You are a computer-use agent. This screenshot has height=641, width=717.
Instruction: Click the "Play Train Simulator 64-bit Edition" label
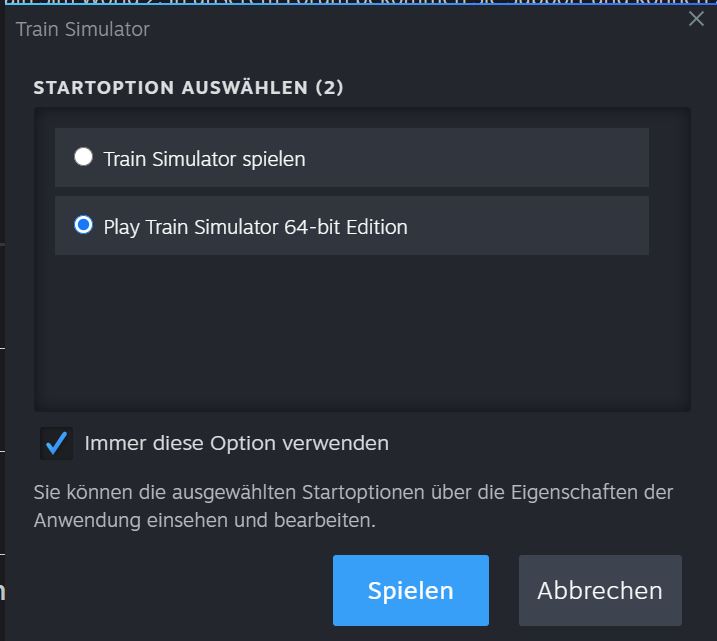click(x=255, y=227)
